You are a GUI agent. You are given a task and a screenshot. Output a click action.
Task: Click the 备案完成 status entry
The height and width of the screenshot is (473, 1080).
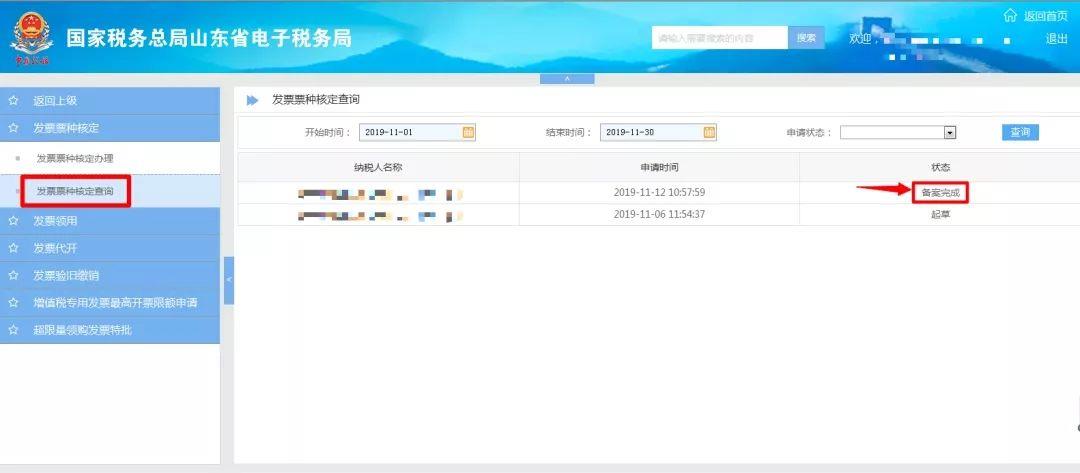[x=940, y=192]
